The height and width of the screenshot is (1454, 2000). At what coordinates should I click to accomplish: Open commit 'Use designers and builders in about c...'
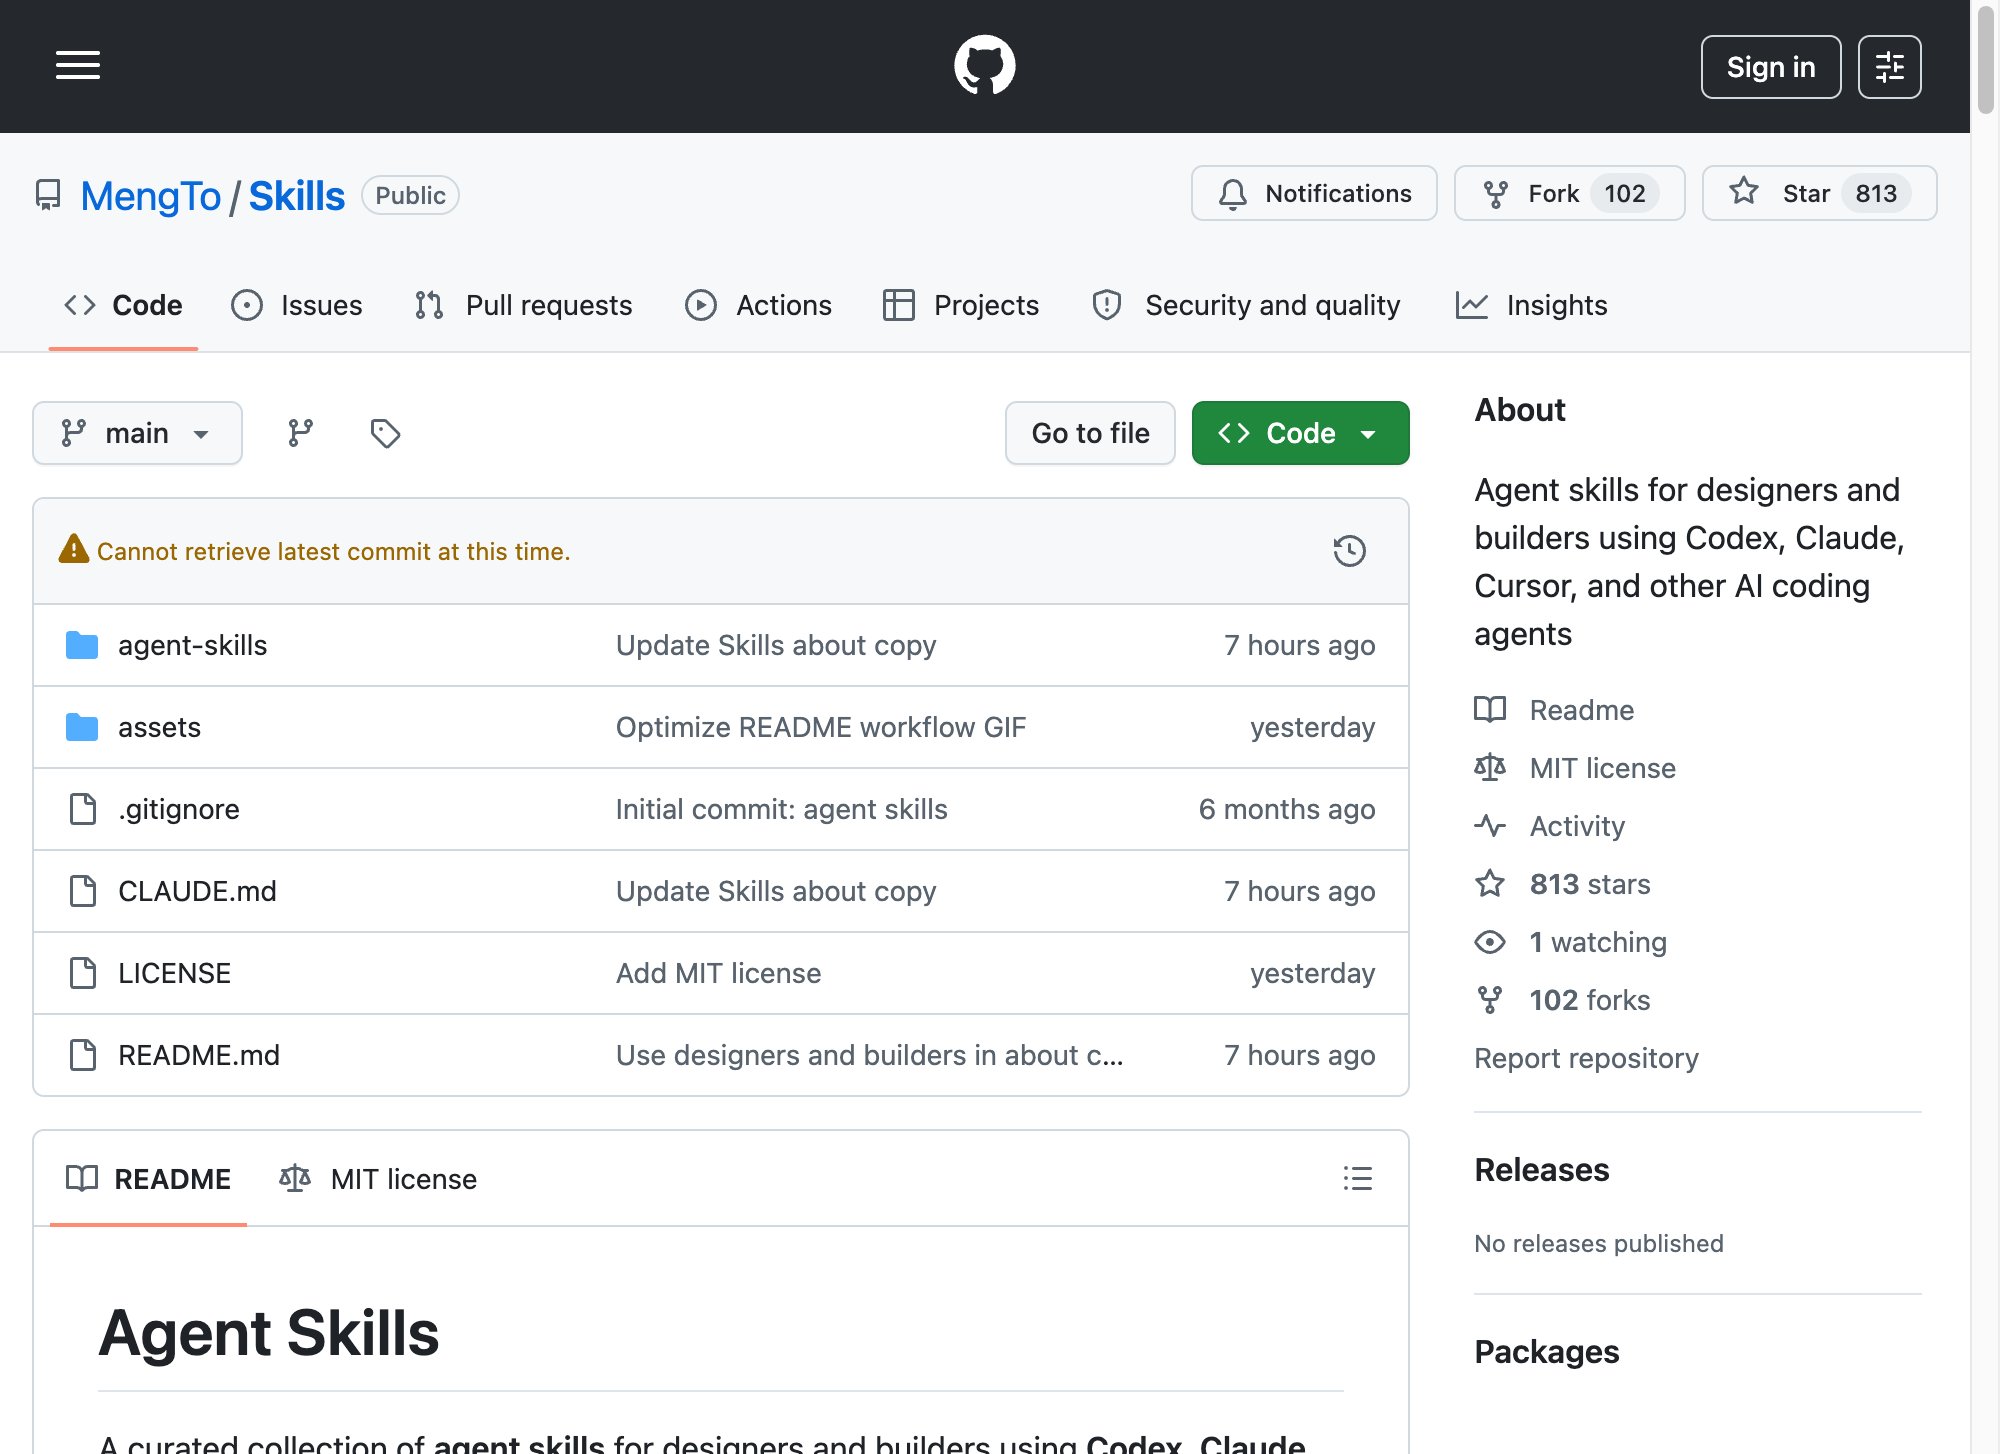click(870, 1055)
